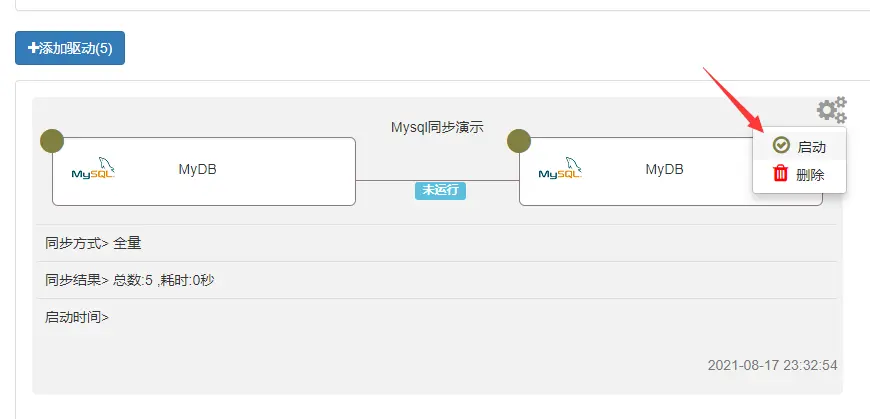This screenshot has width=870, height=419.
Task: Click the green check icon beside 启动
Action: (x=782, y=146)
